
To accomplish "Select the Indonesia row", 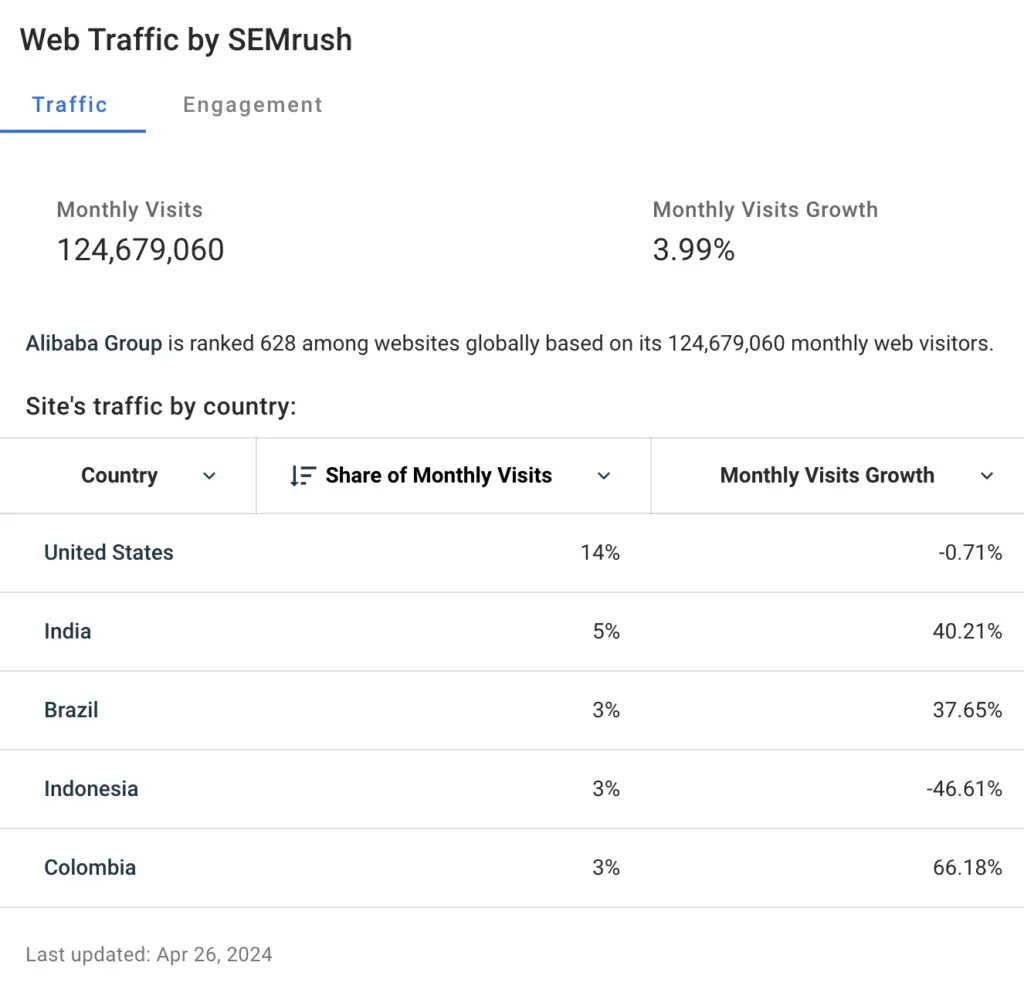I will 91,789.
